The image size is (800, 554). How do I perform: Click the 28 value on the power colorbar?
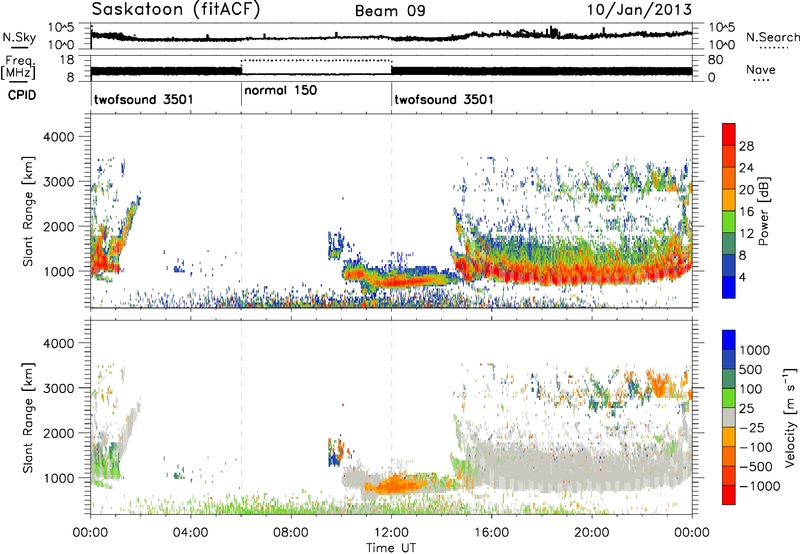tap(746, 146)
